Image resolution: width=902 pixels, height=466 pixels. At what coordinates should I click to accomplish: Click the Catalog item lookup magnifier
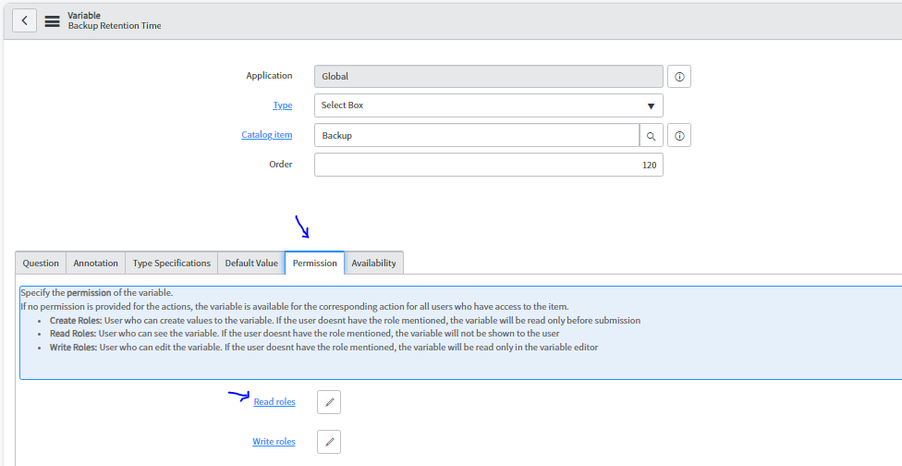pyautogui.click(x=651, y=135)
